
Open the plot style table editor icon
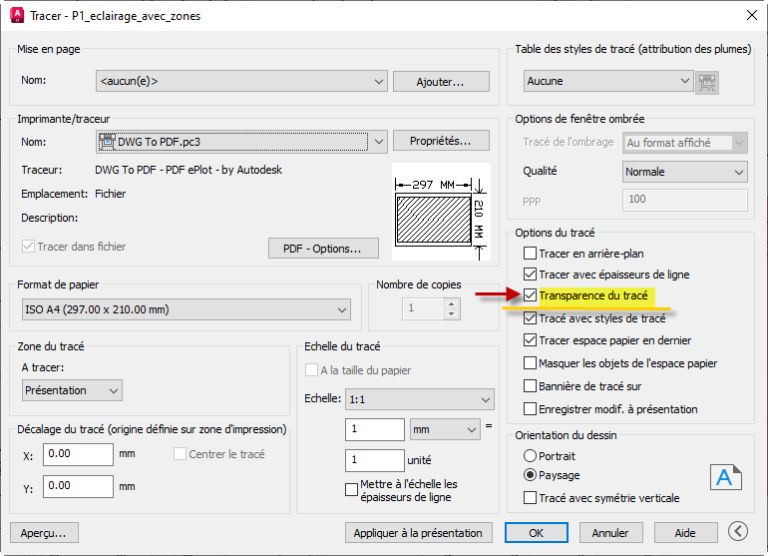[x=707, y=82]
